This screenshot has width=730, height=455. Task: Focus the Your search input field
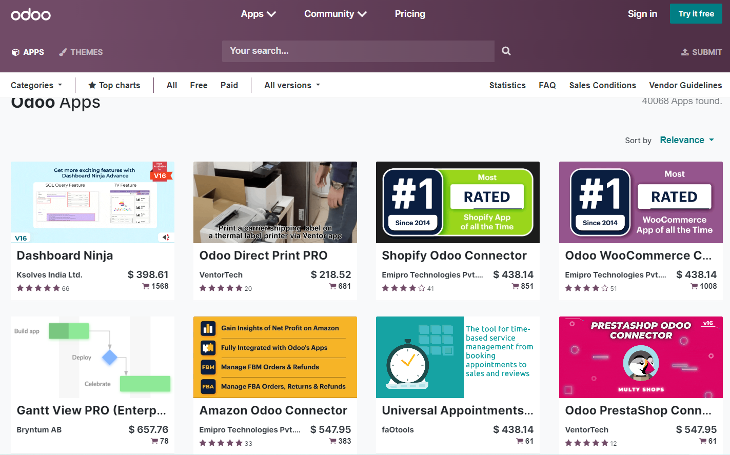tap(358, 51)
